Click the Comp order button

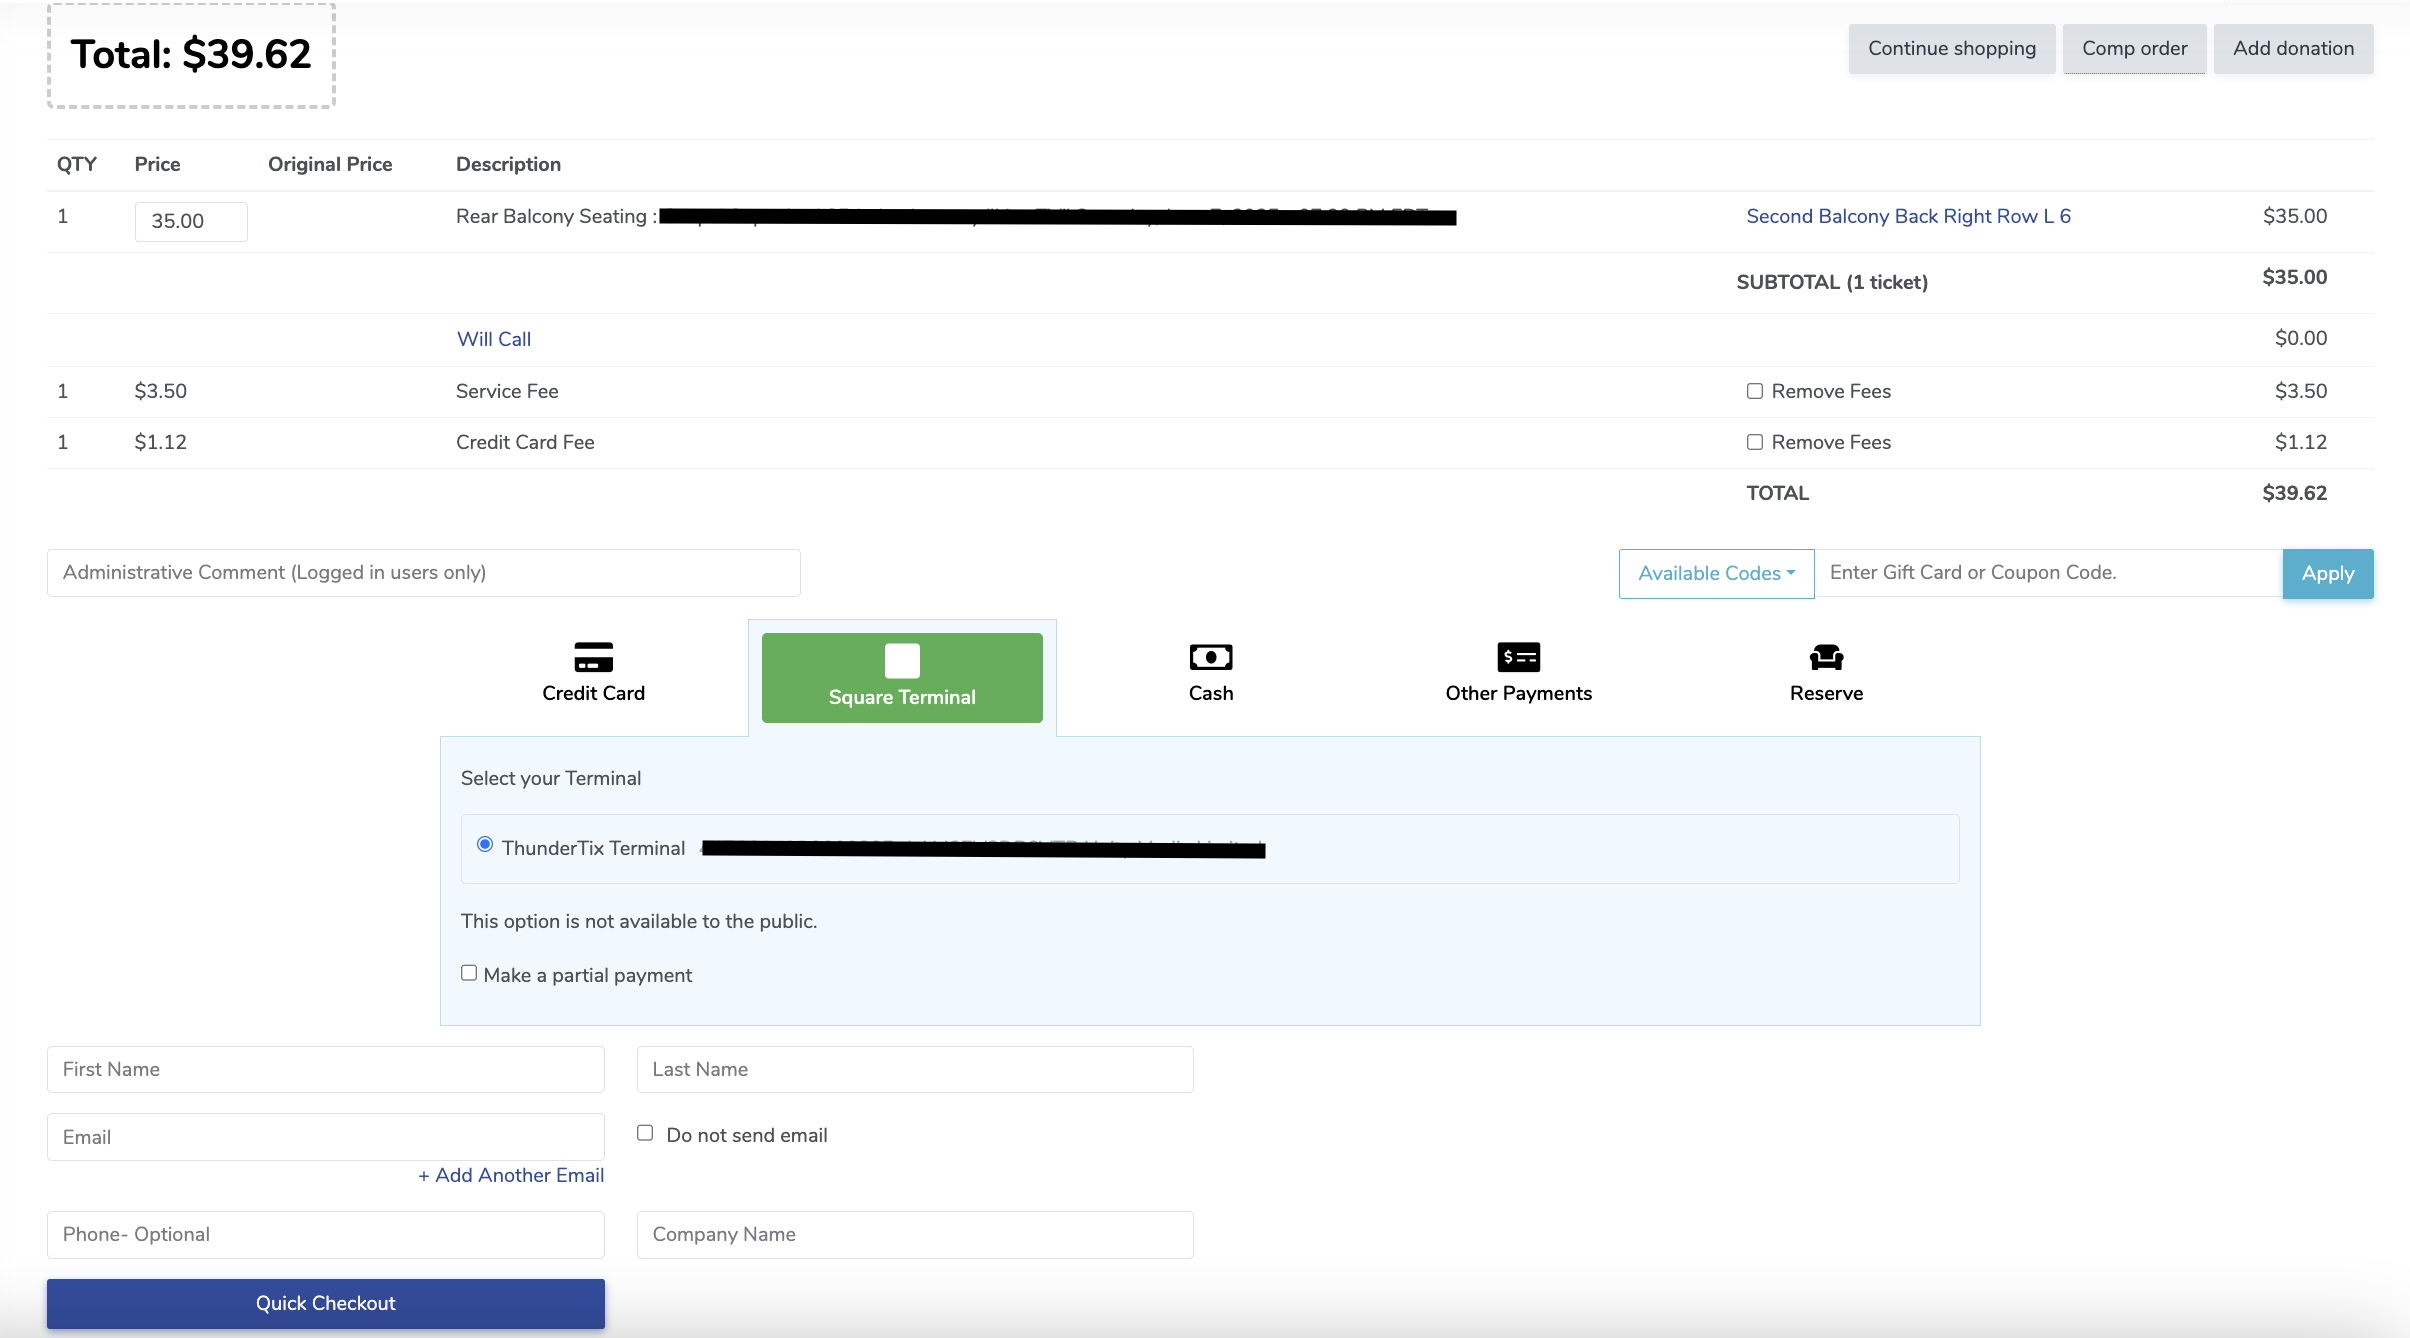(x=2133, y=49)
